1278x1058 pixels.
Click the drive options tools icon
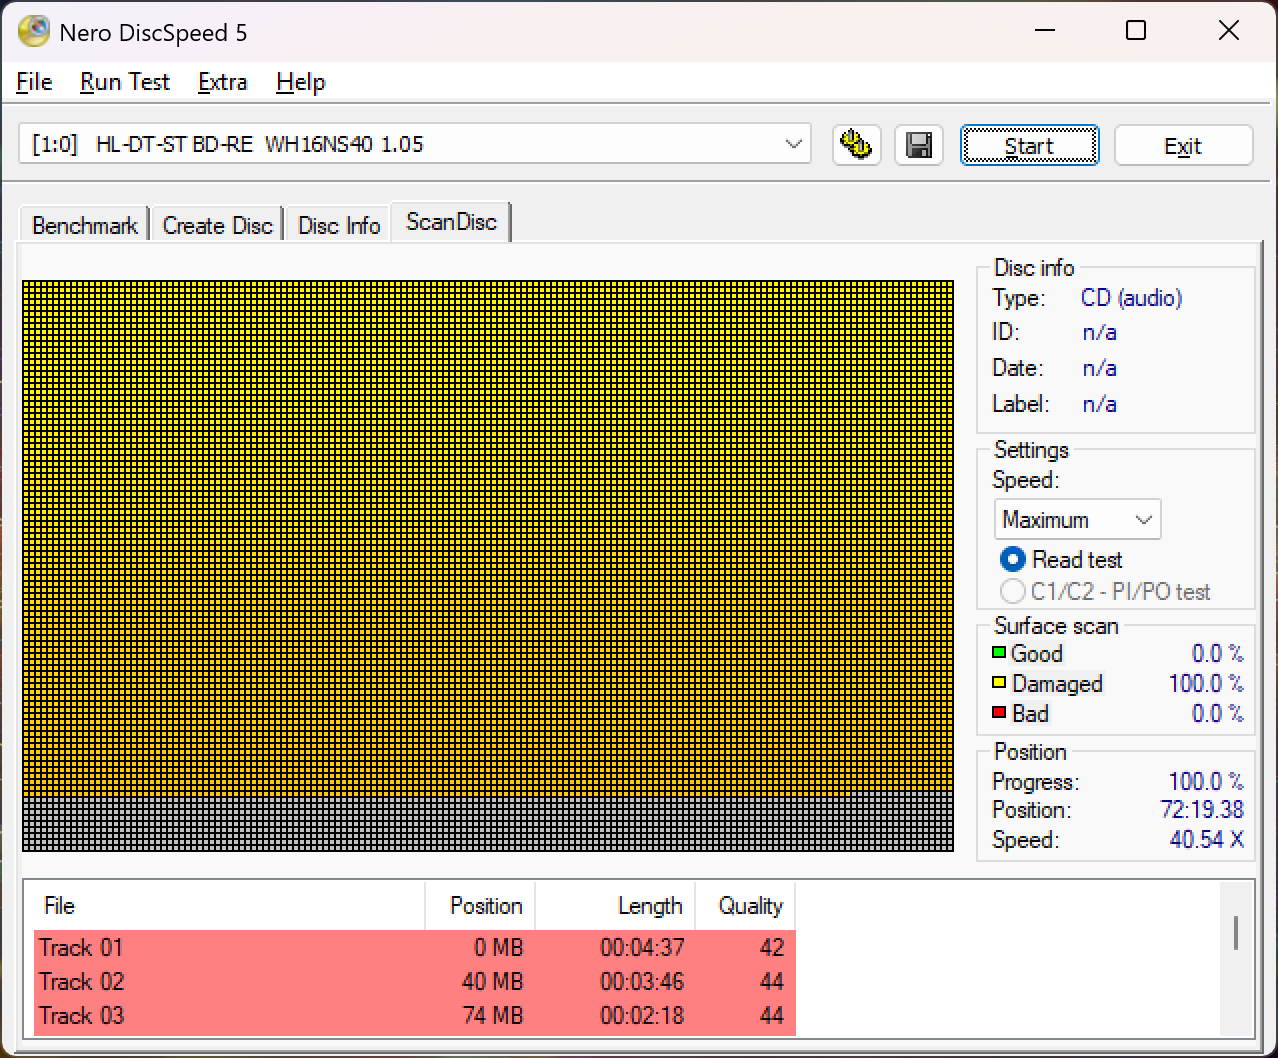[x=856, y=145]
